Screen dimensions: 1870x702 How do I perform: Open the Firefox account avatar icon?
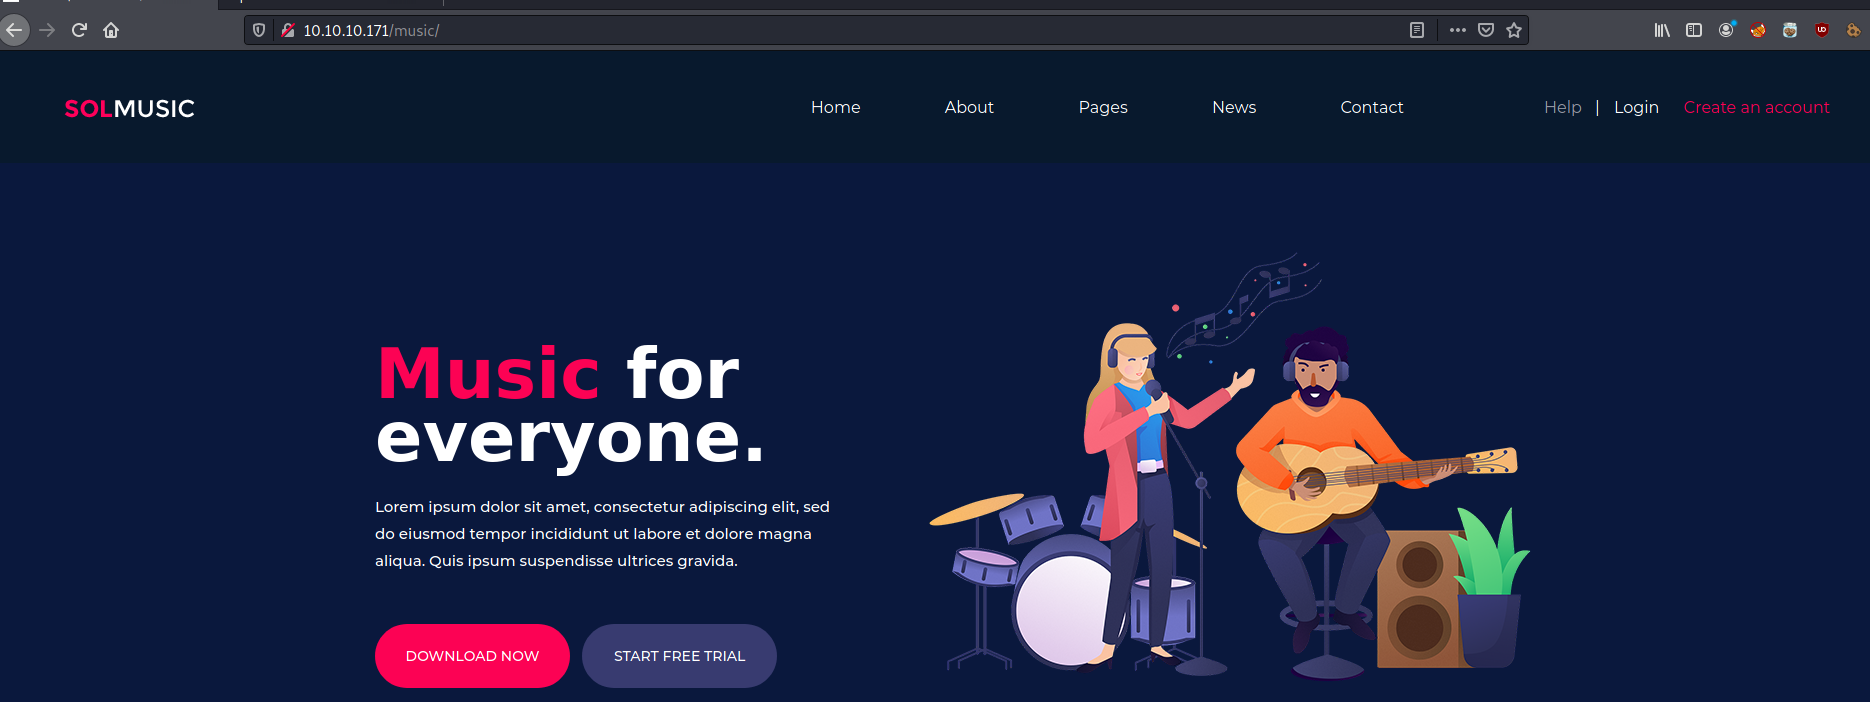[x=1726, y=30]
